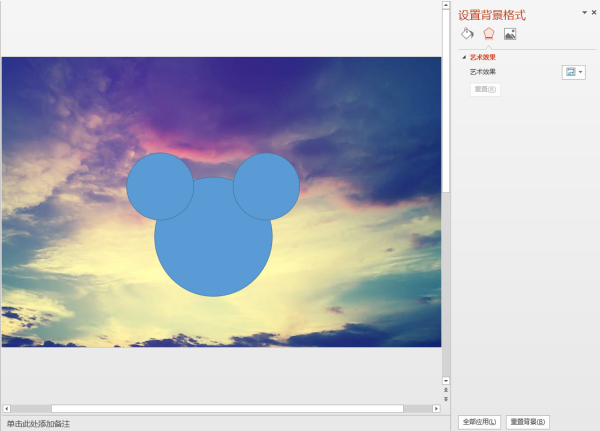
Task: Click the 艺术效果 option label beside the dropdown
Action: (x=483, y=72)
